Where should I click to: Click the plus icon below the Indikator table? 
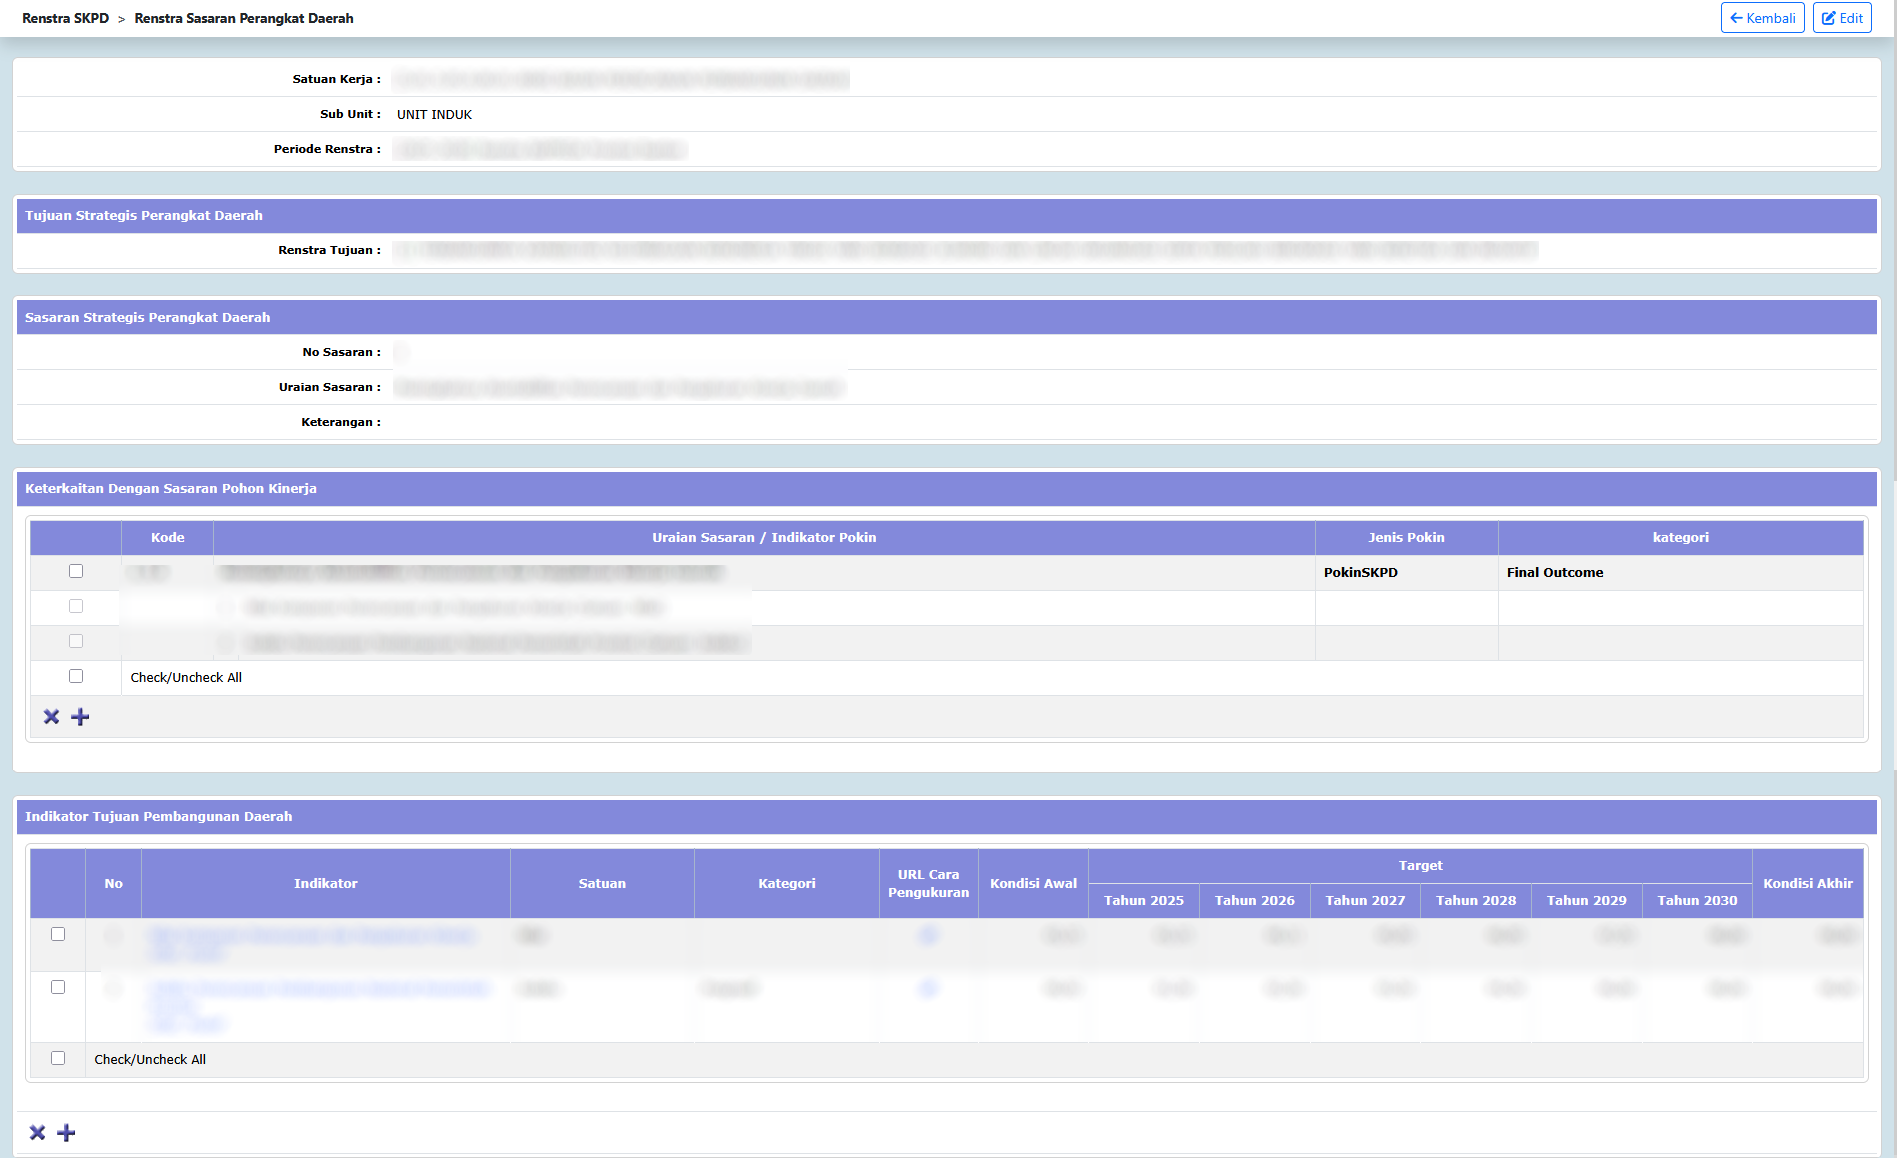66,1133
